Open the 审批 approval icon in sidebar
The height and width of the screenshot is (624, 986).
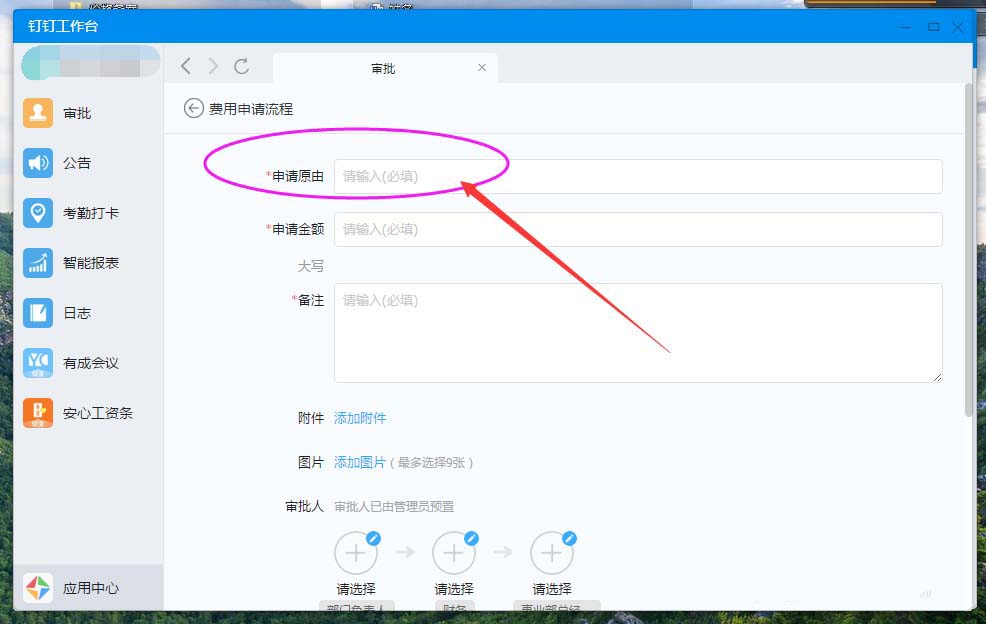(38, 113)
